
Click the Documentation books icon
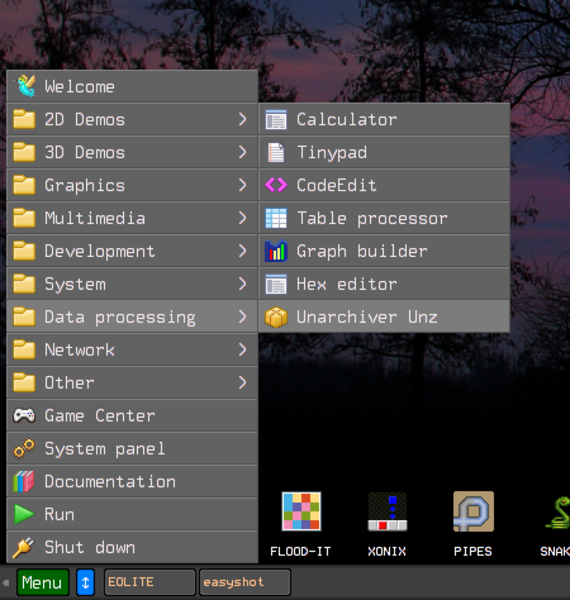(24, 481)
